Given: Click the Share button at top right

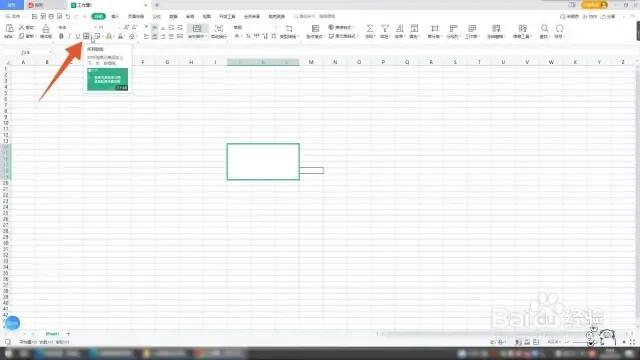Looking at the screenshot, I should tap(609, 16).
